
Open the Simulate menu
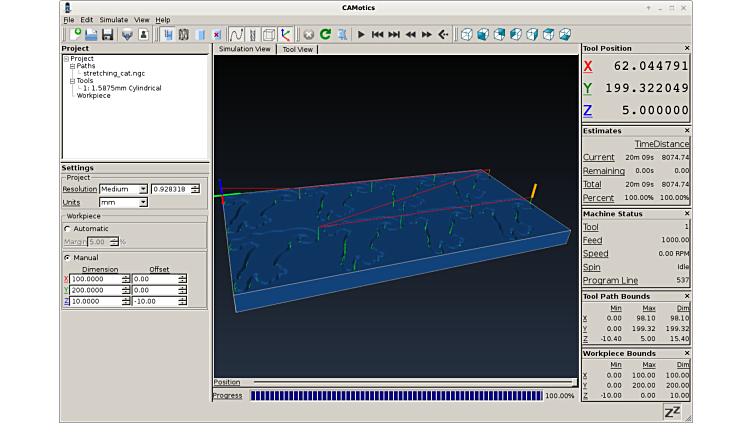click(113, 19)
